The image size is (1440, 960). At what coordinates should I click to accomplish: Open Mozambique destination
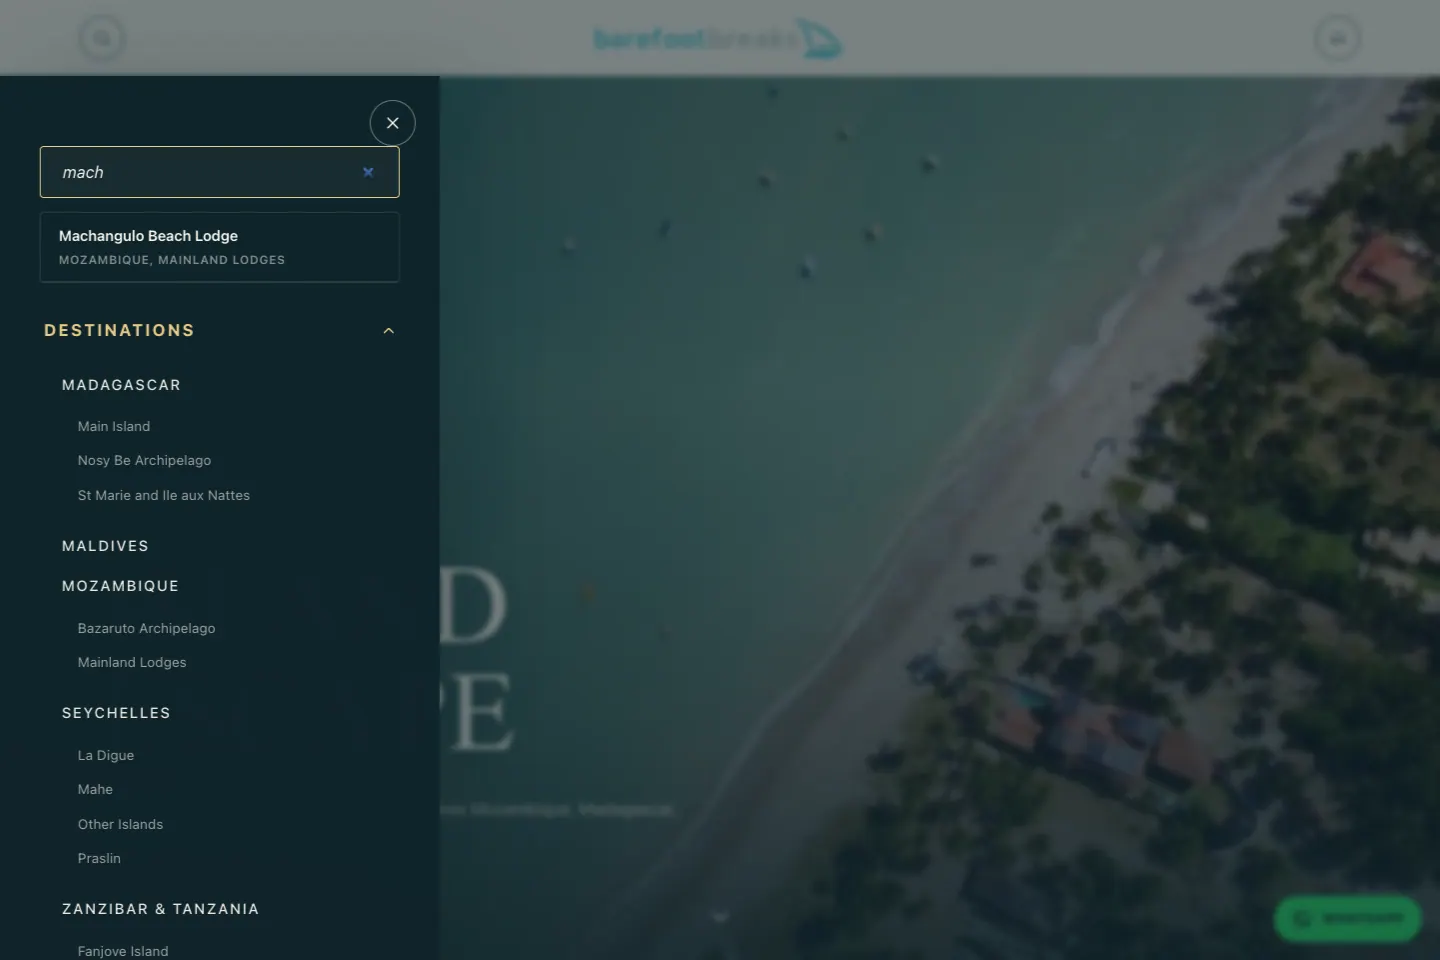pos(120,586)
